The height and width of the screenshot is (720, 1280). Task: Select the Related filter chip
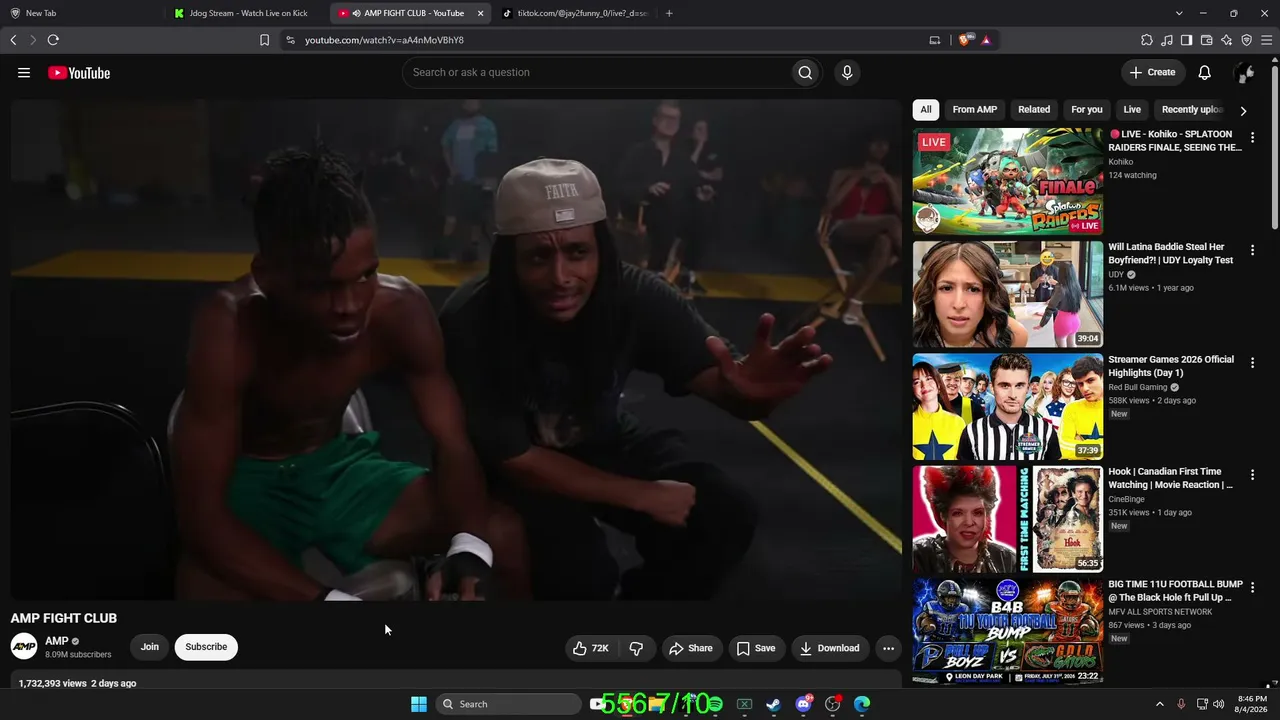[x=1034, y=110]
